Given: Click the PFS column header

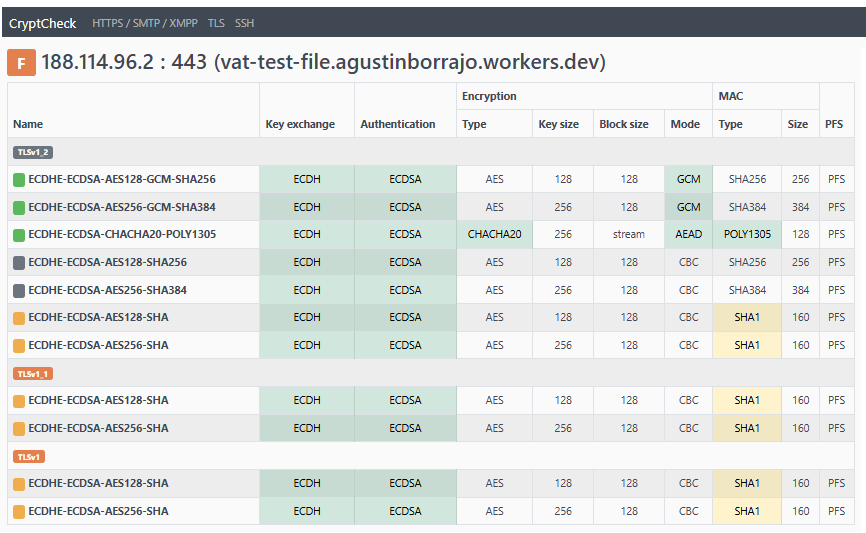Looking at the screenshot, I should (834, 125).
